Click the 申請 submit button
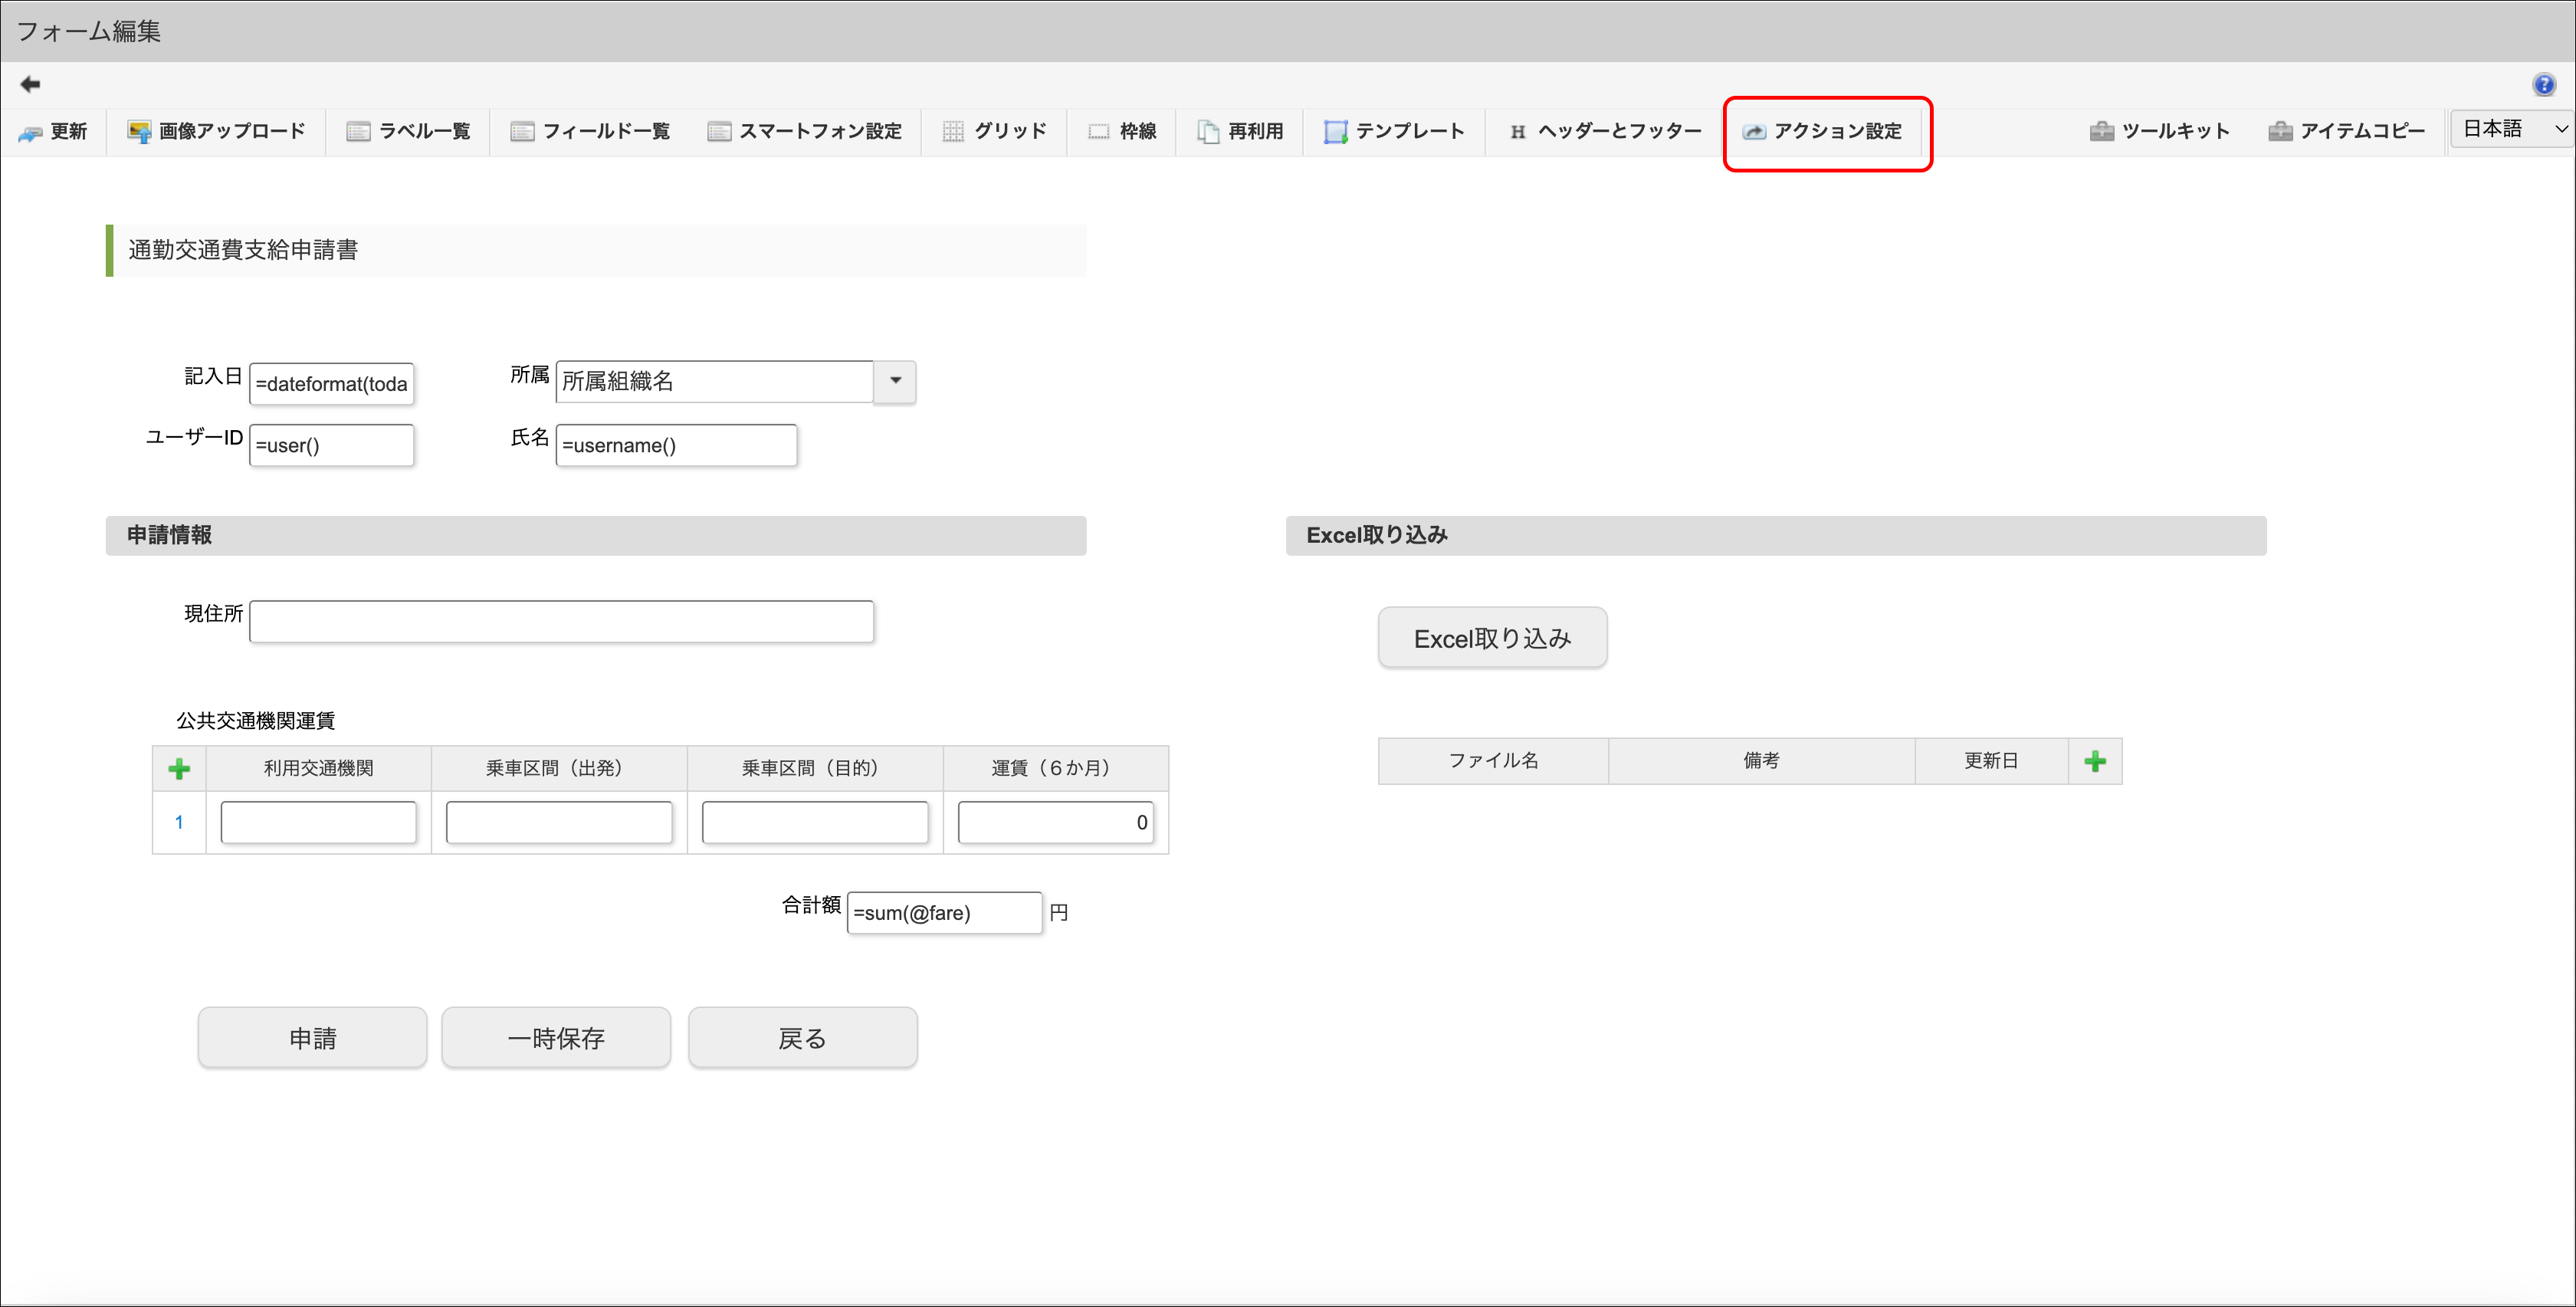Screen dimensions: 2576x1307 pyautogui.click(x=312, y=1038)
